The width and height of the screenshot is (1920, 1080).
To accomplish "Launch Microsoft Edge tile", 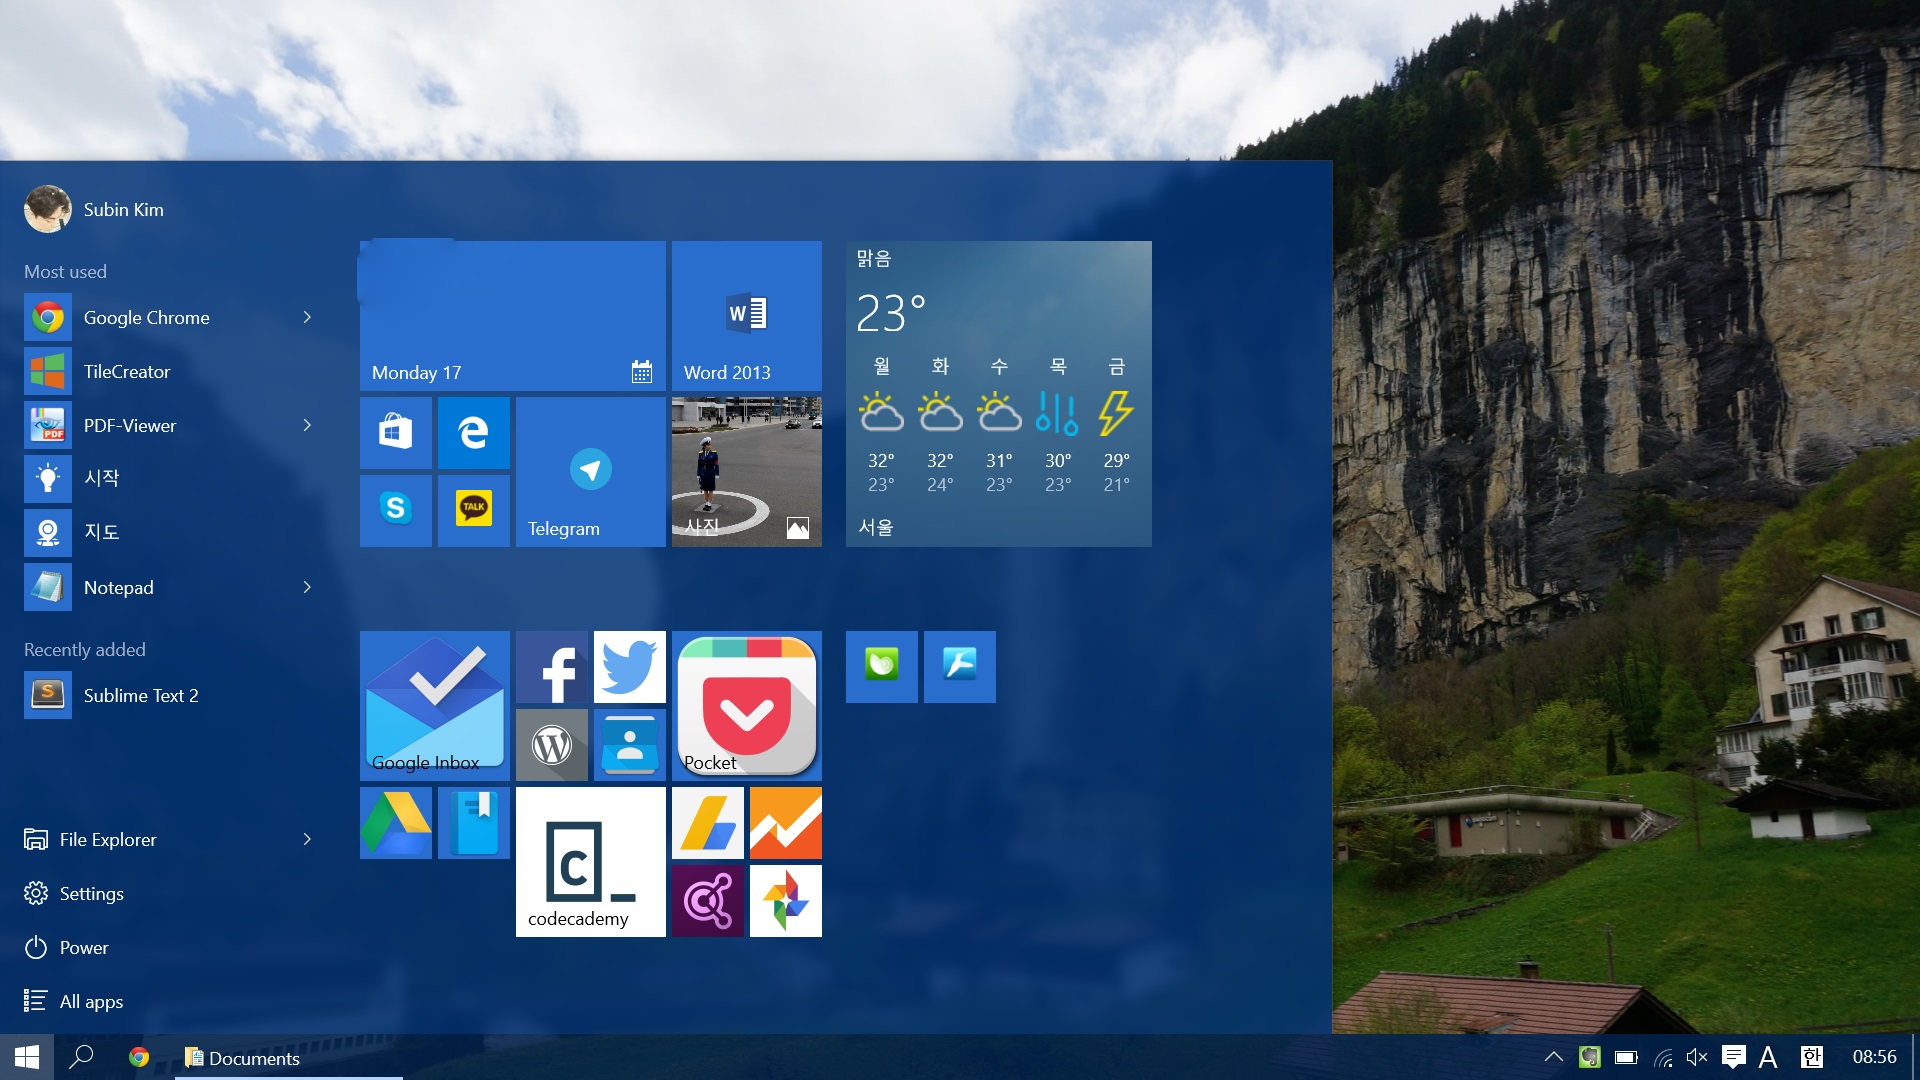I will coord(473,432).
